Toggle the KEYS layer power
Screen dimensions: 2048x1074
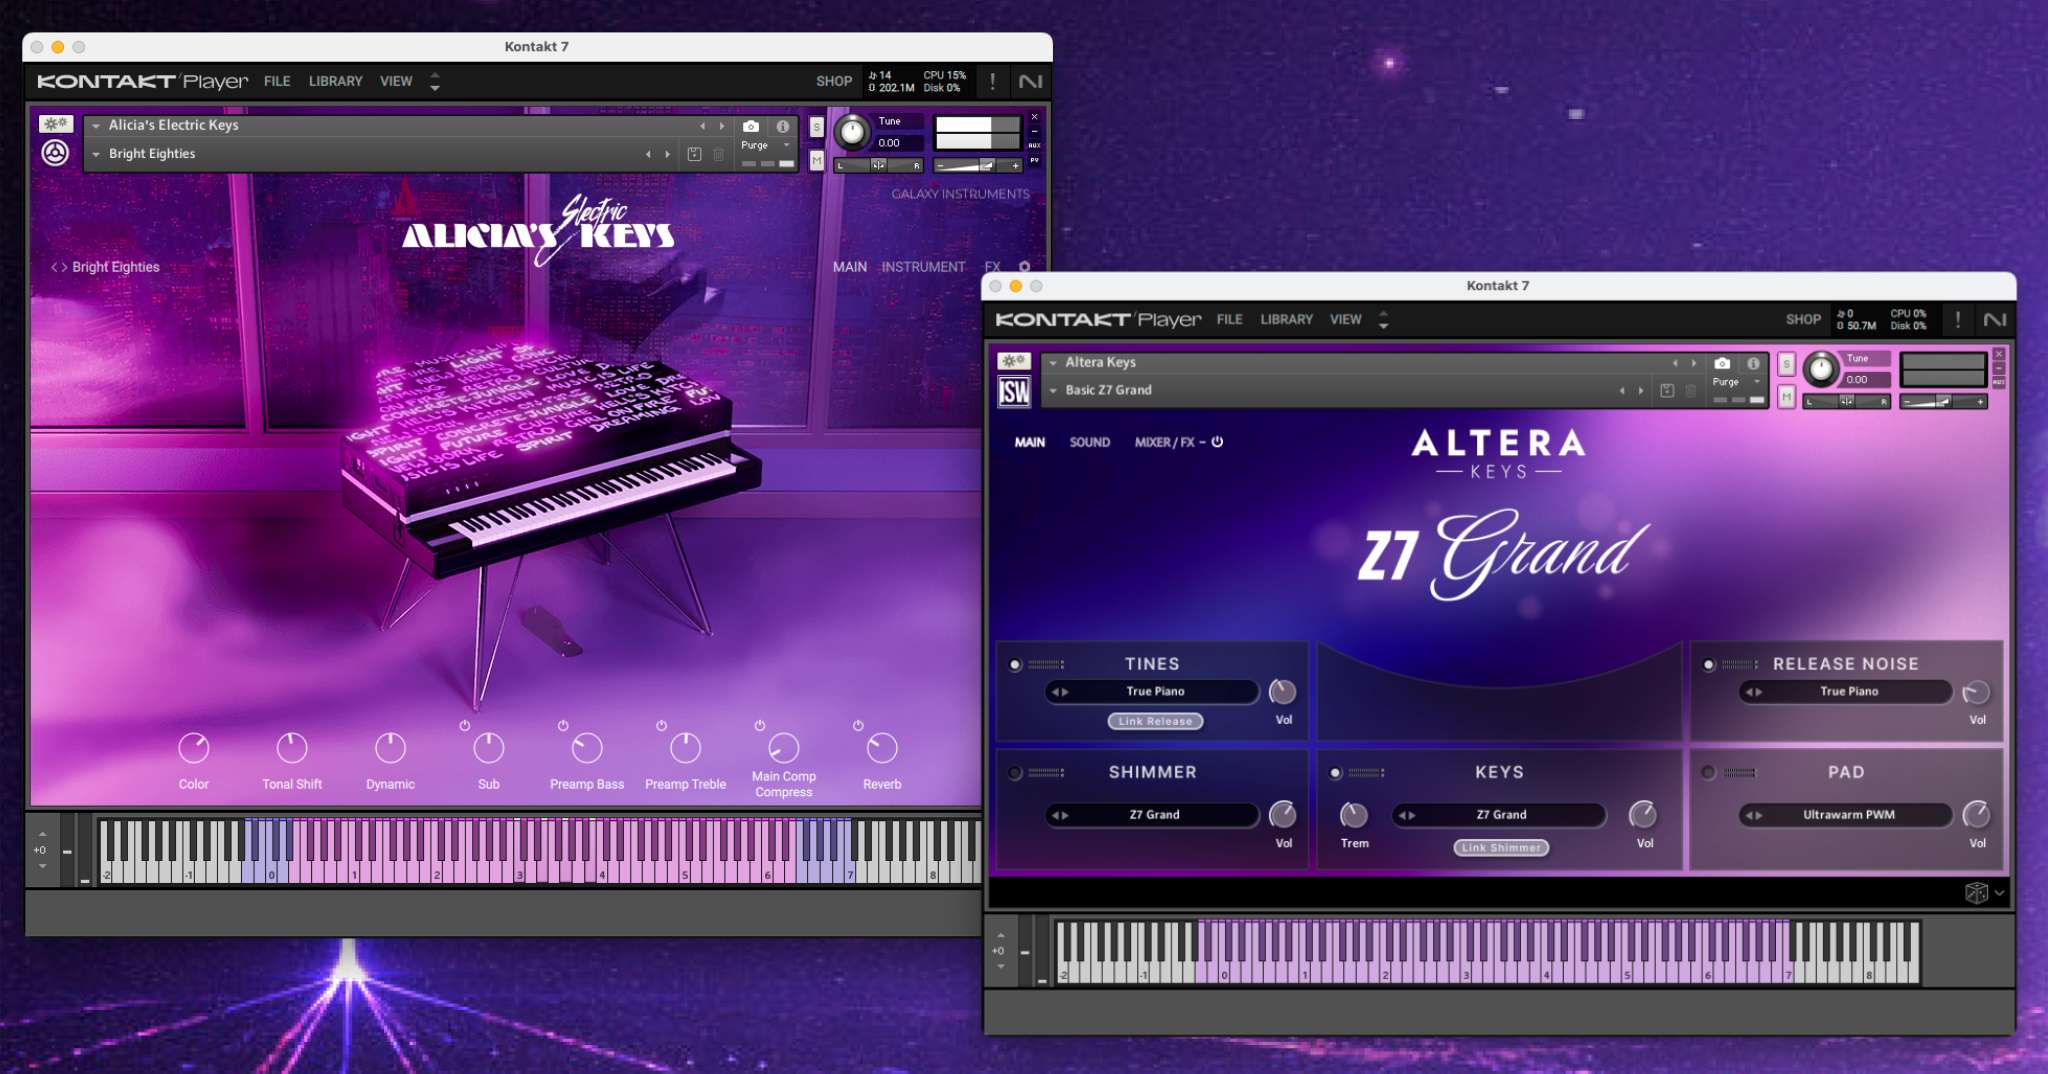coord(1335,773)
